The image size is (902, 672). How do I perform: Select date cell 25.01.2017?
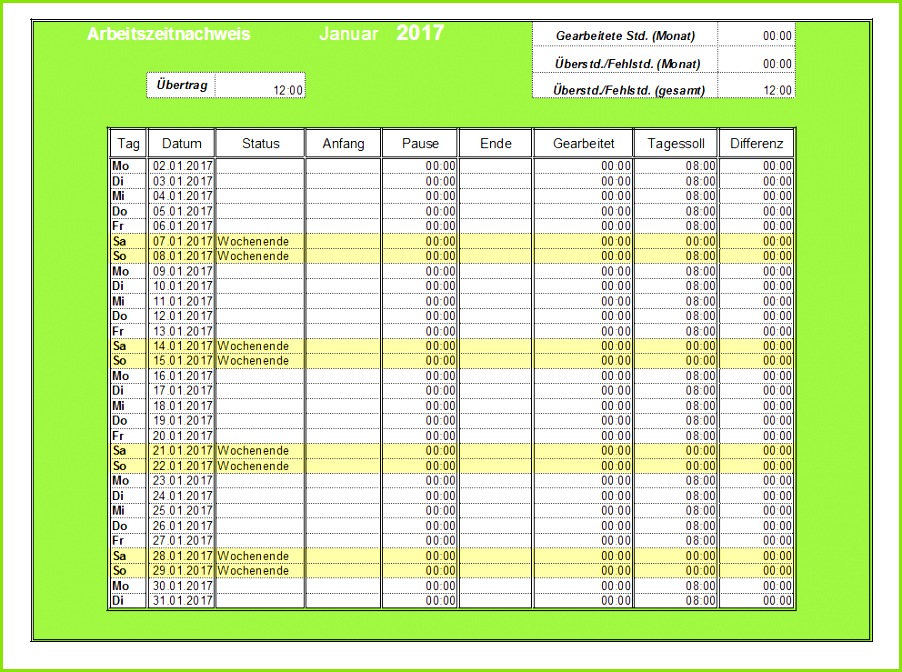182,510
